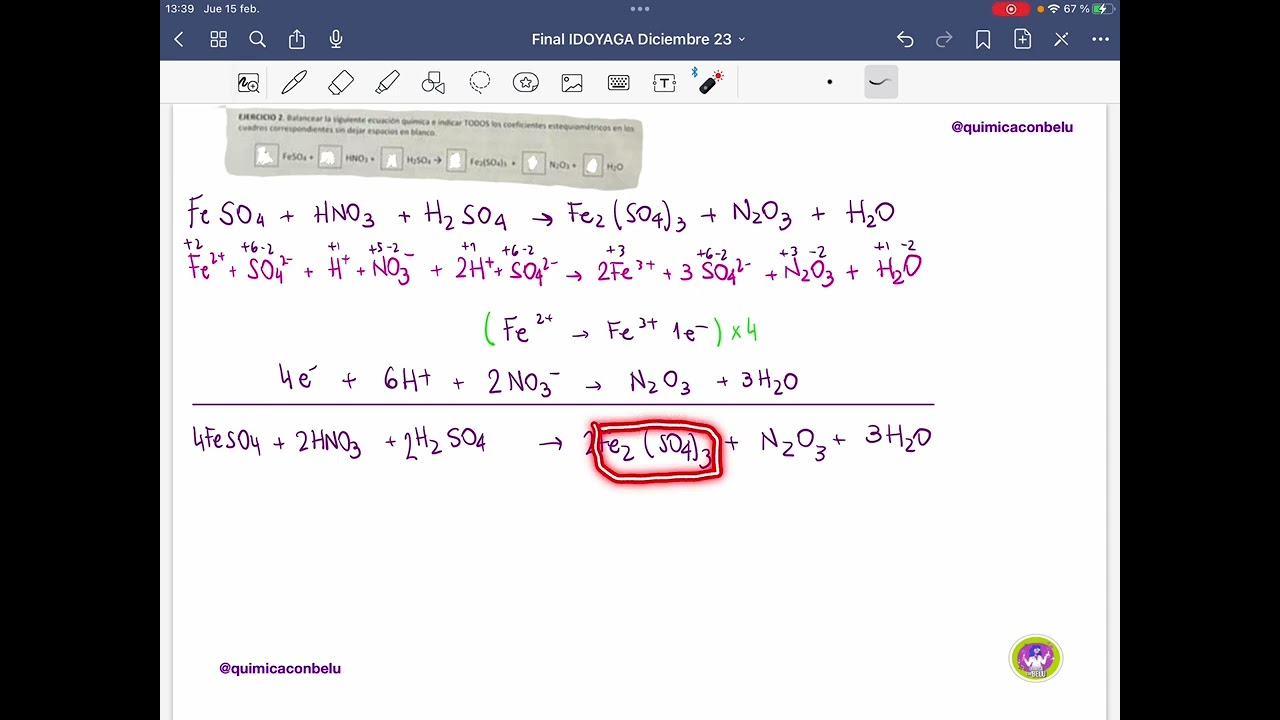Viewport: 1280px width, 720px height.
Task: Open the Final IDOYAGA Diciembre 23 title dropdown
Action: [x=638, y=39]
